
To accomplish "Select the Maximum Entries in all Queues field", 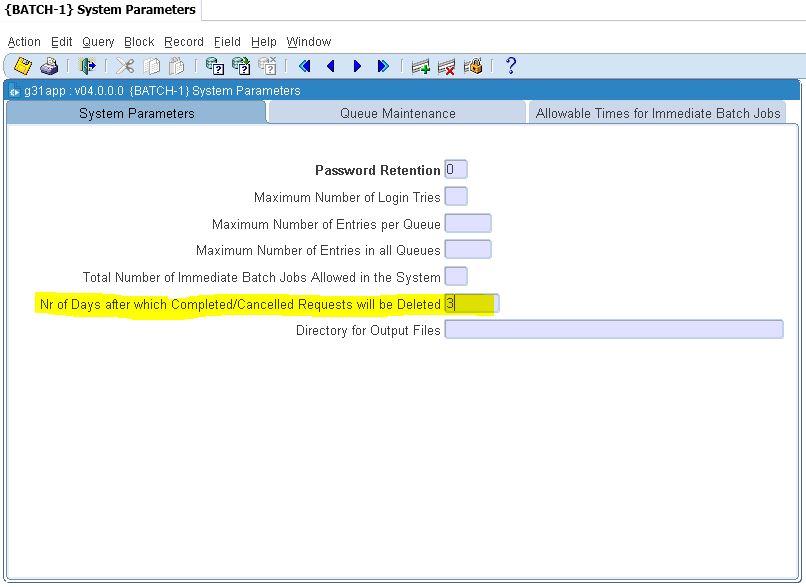I will point(468,250).
